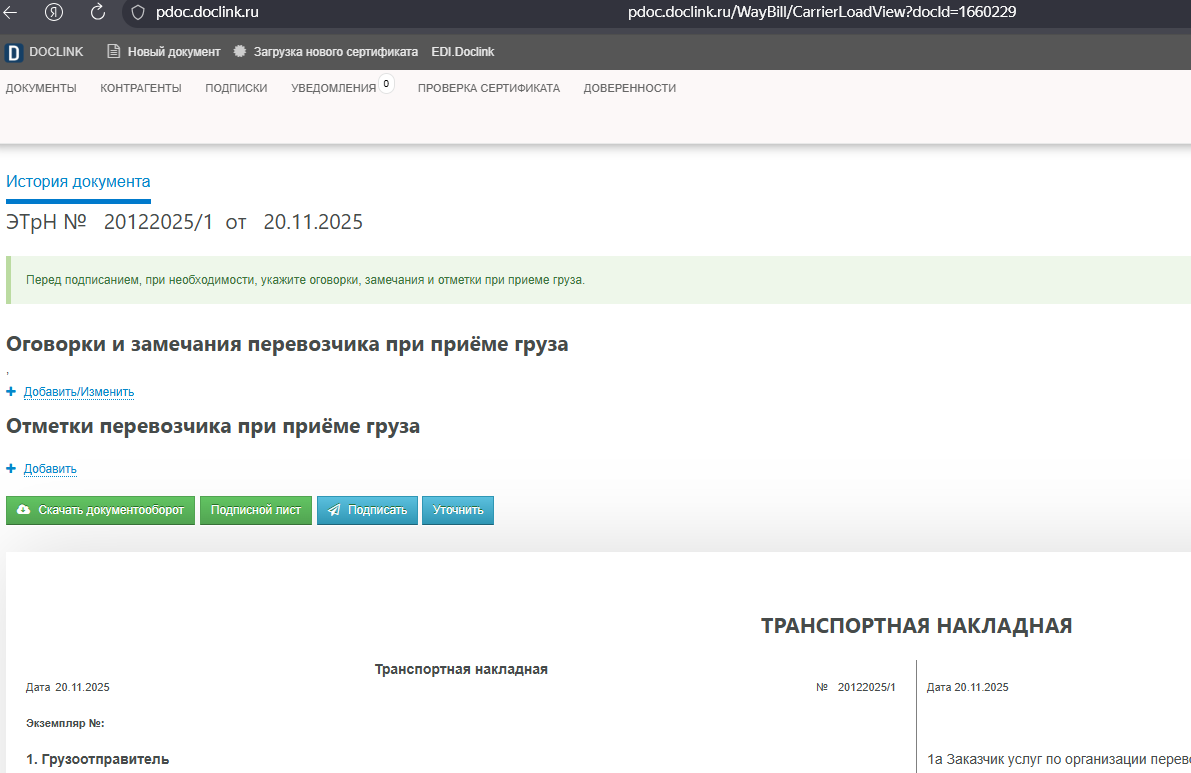Viewport: 1191px width, 773px height.
Task: Click the Yandex 'Я' browser icon
Action: pyautogui.click(x=53, y=12)
